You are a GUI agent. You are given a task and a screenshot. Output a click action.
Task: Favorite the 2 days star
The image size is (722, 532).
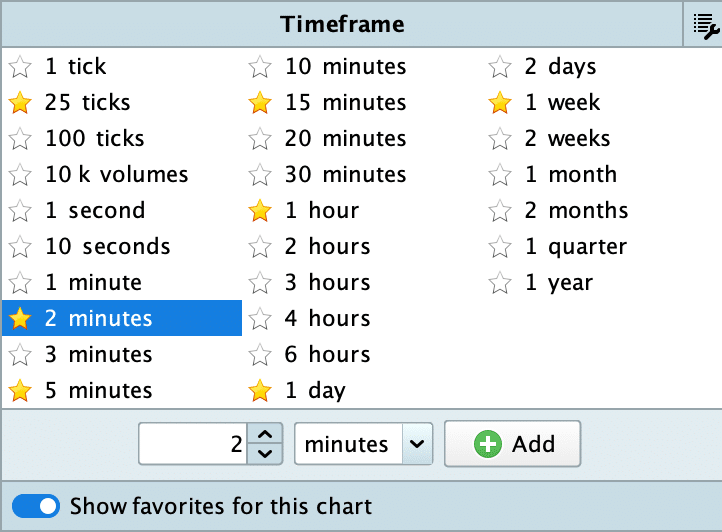[500, 67]
